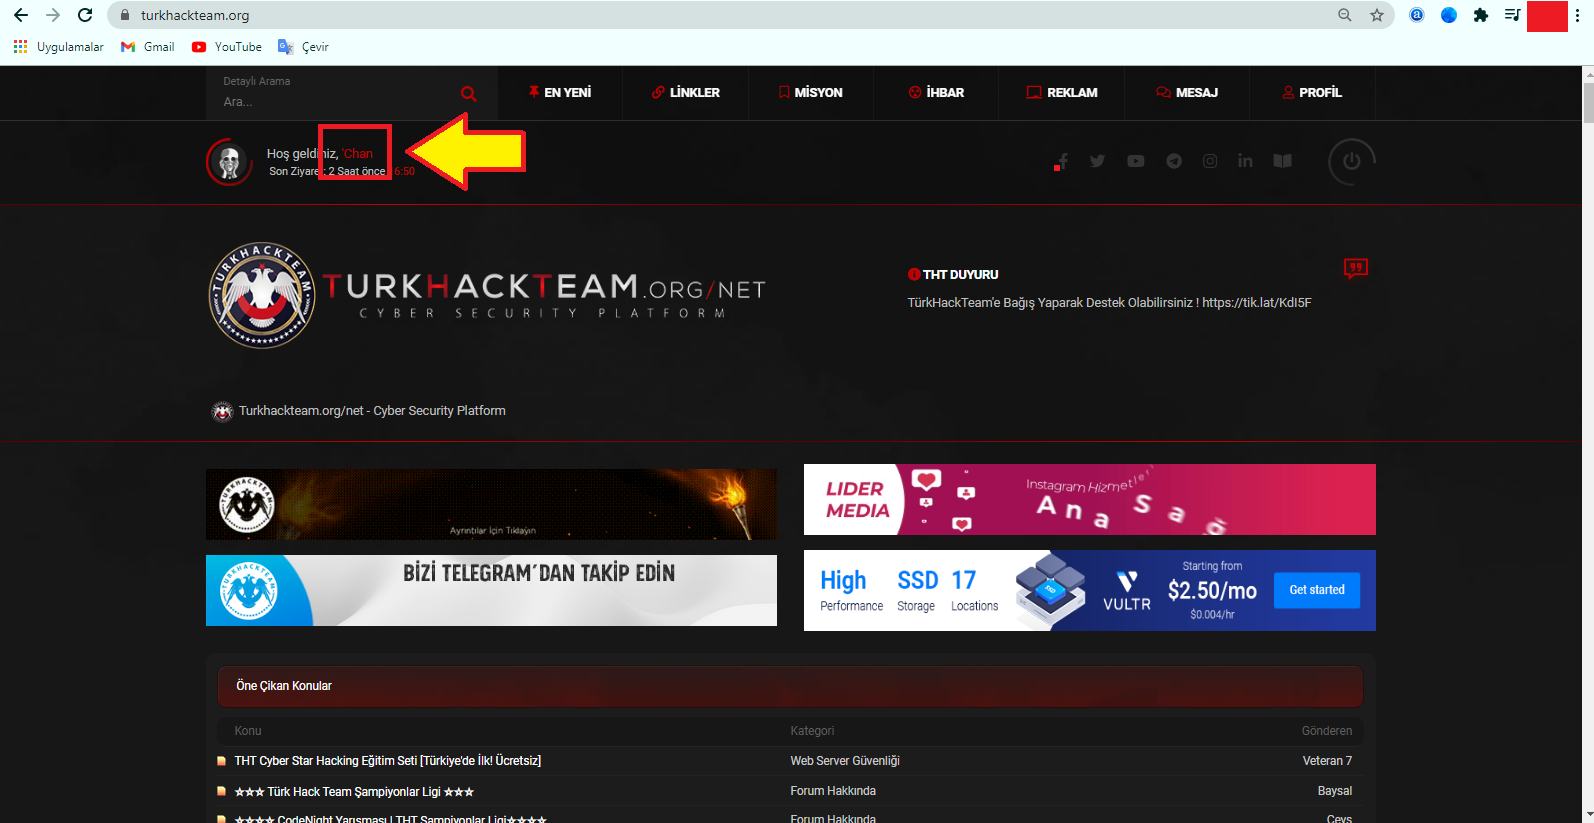1594x823 pixels.
Task: Open the torch banner with 'Ayrıntılar İçin Tıklayın'
Action: coord(491,504)
